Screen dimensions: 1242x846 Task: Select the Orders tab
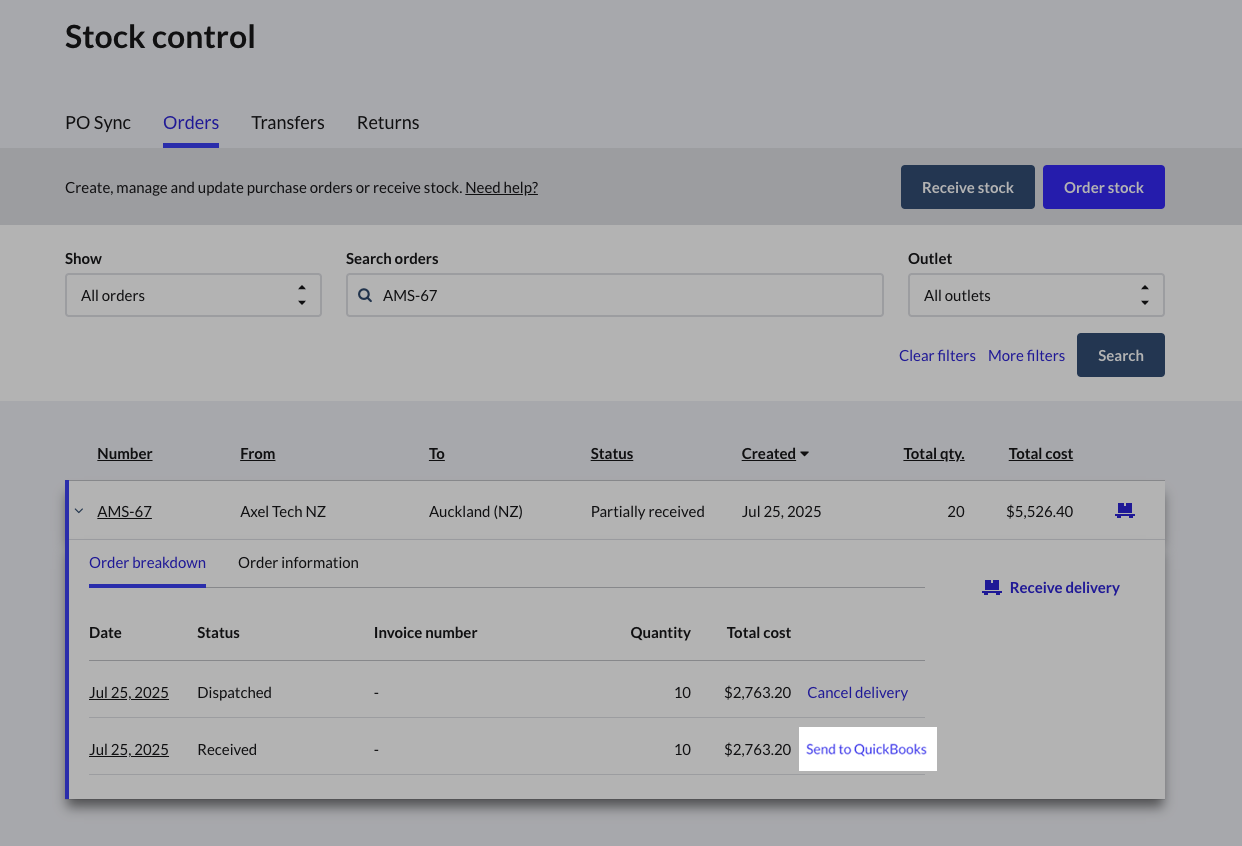191,123
